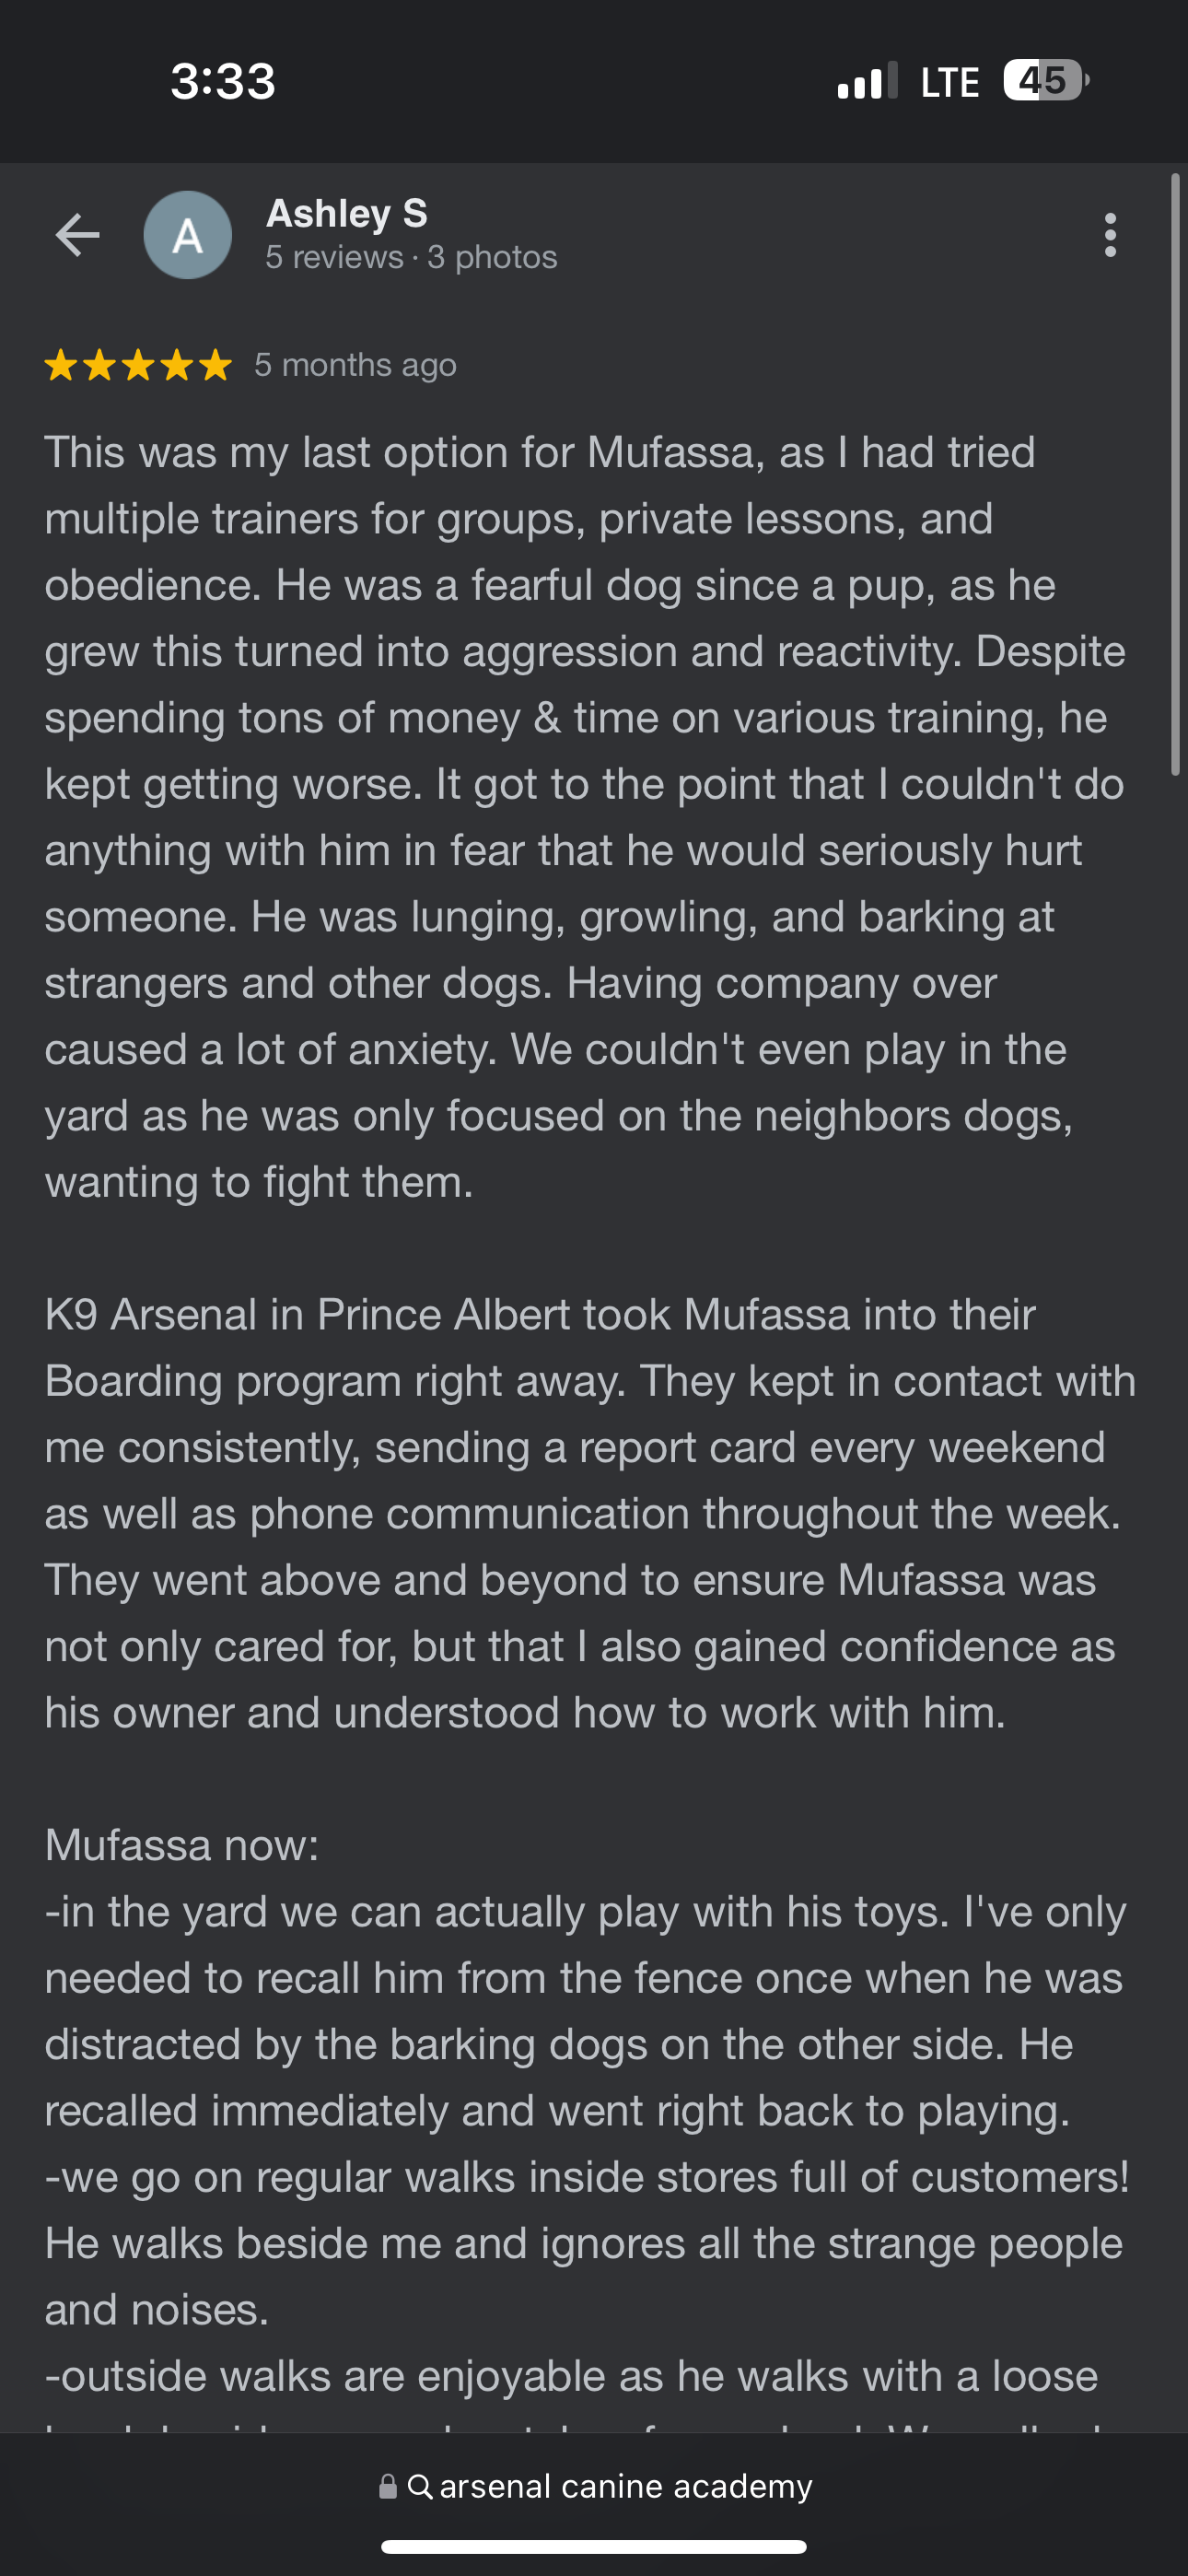Tap the '5 months ago' timestamp
1188x2576 pixels.
tap(355, 365)
